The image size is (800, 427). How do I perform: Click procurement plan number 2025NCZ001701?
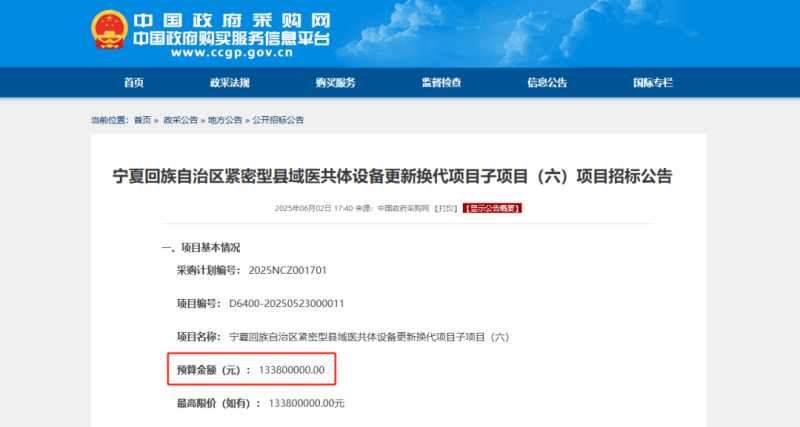click(x=288, y=270)
